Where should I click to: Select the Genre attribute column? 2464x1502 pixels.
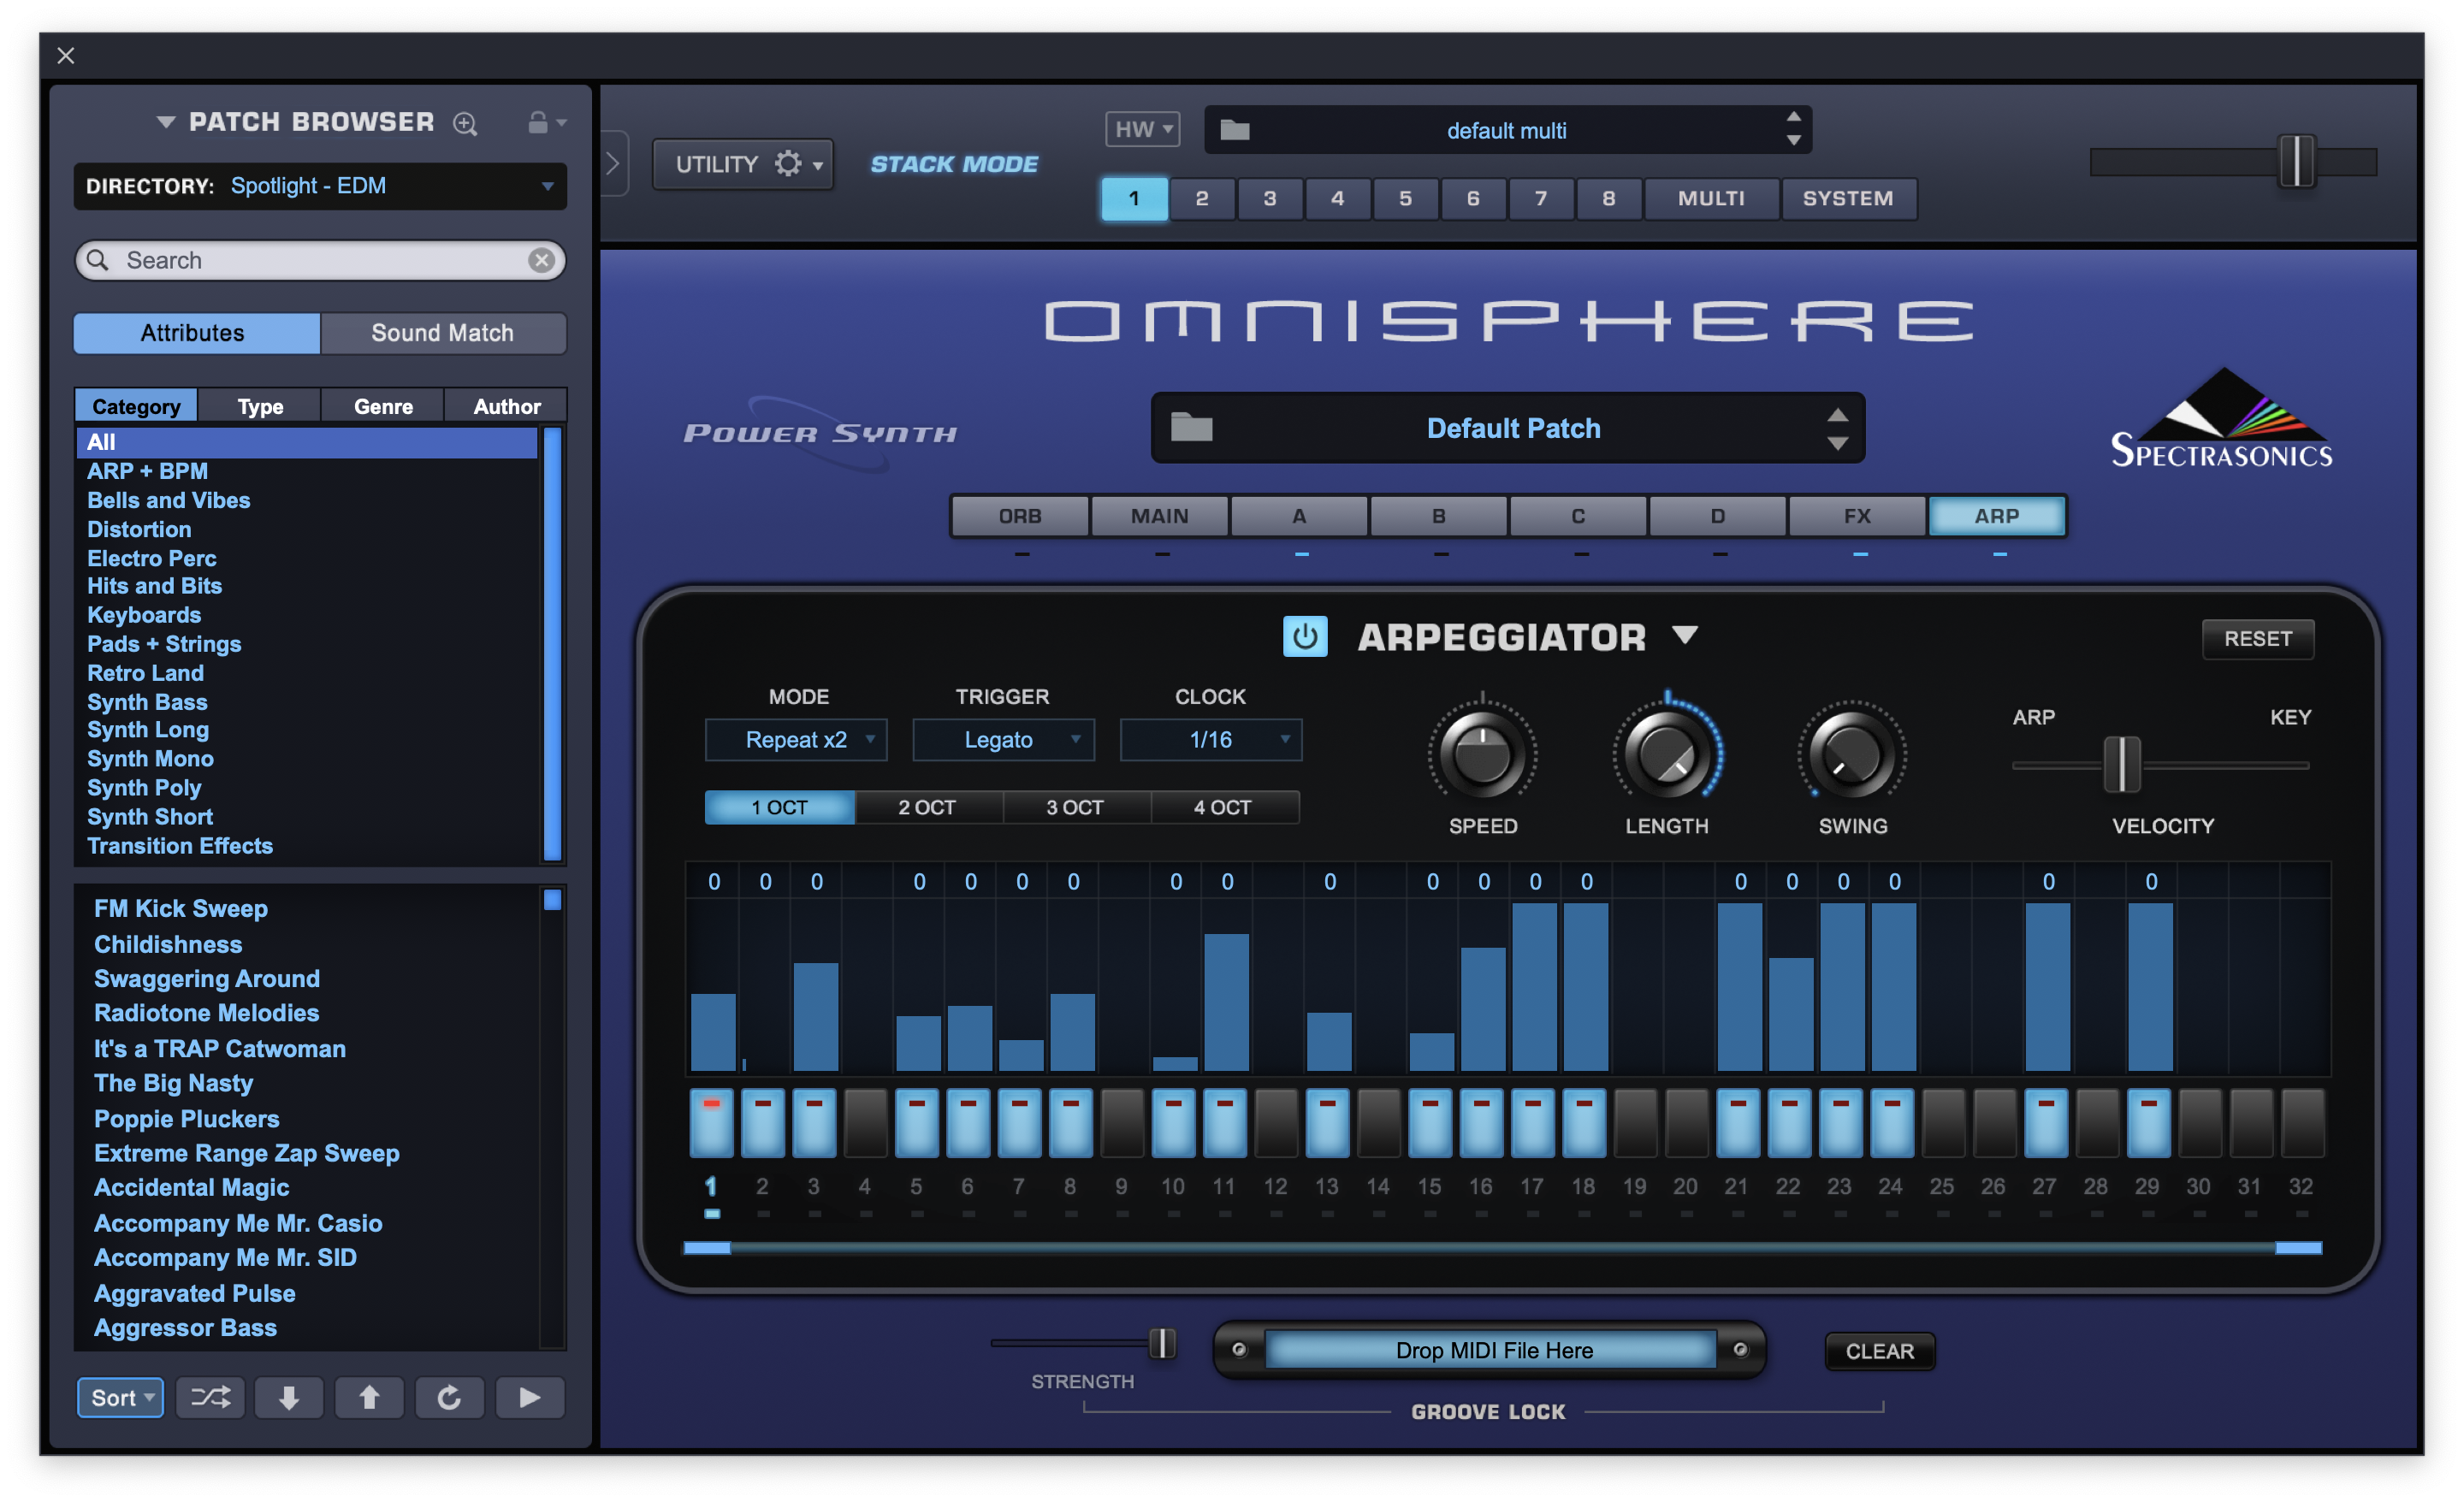coord(383,406)
